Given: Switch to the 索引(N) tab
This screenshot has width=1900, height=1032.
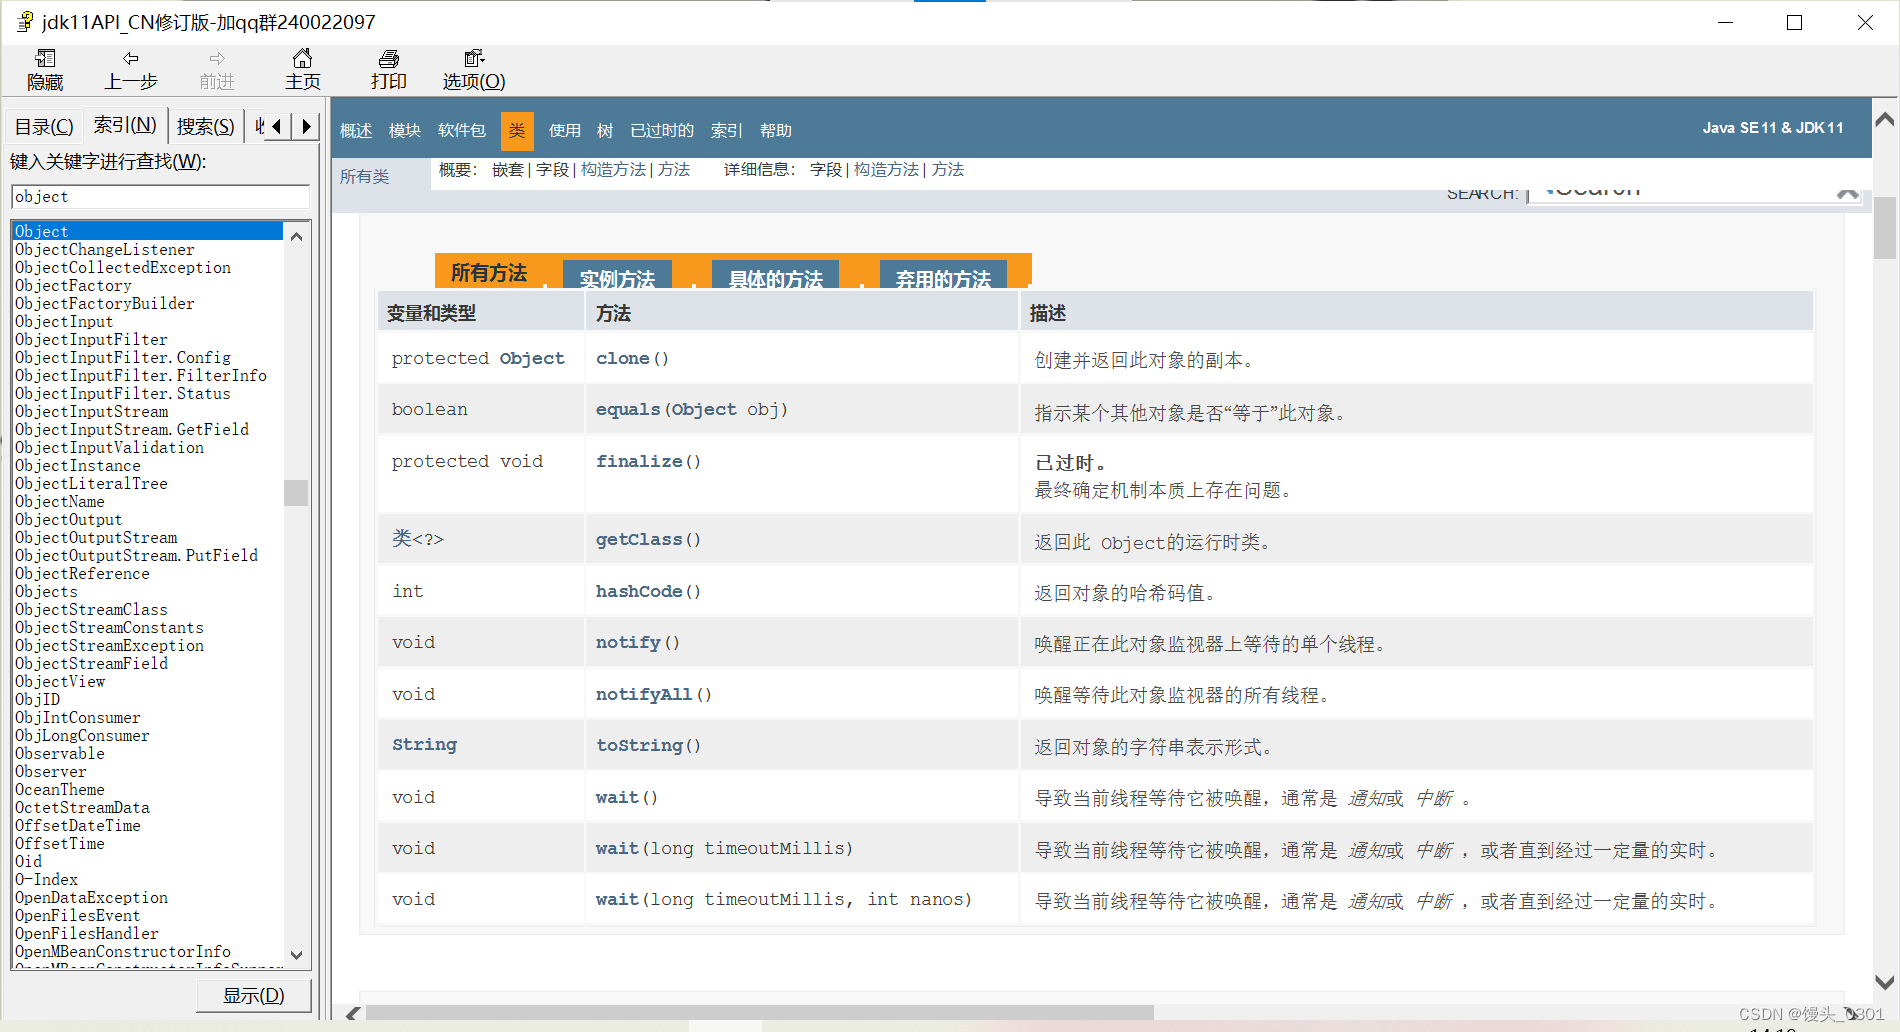Looking at the screenshot, I should [125, 125].
